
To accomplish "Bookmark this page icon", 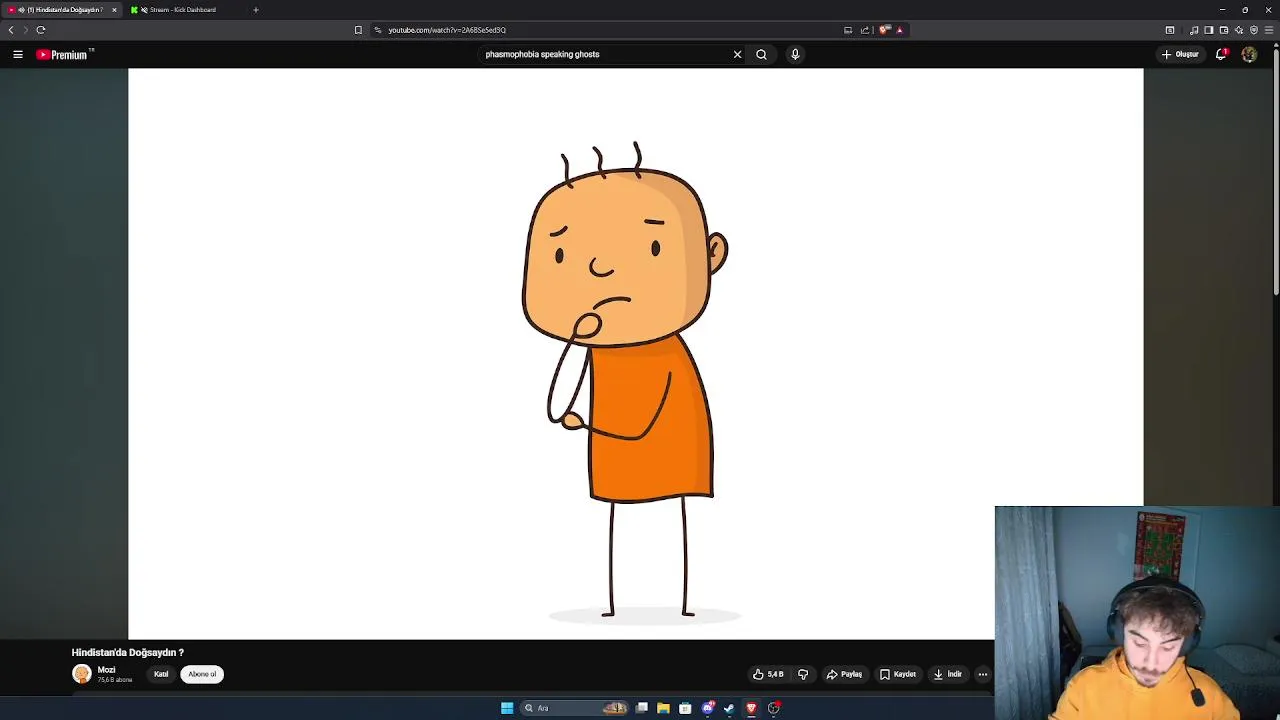I will (x=358, y=30).
